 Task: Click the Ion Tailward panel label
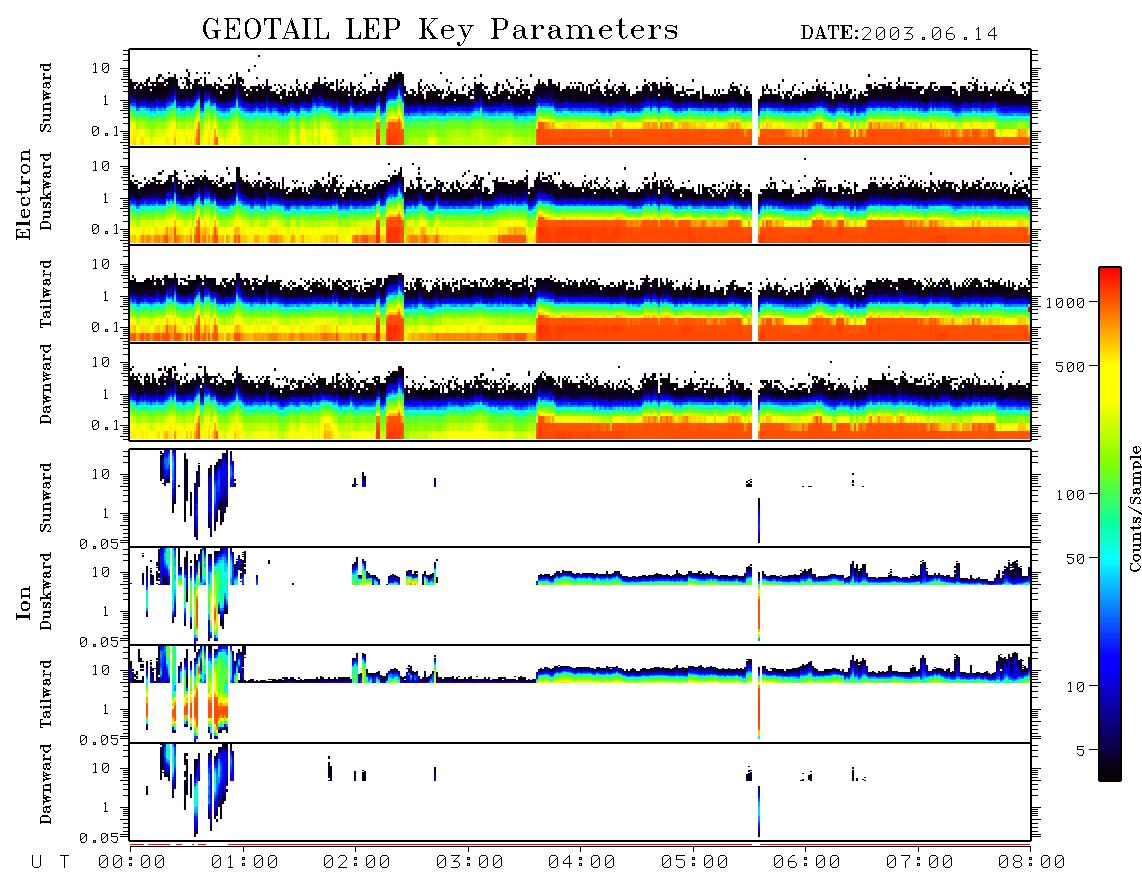pyautogui.click(x=46, y=694)
